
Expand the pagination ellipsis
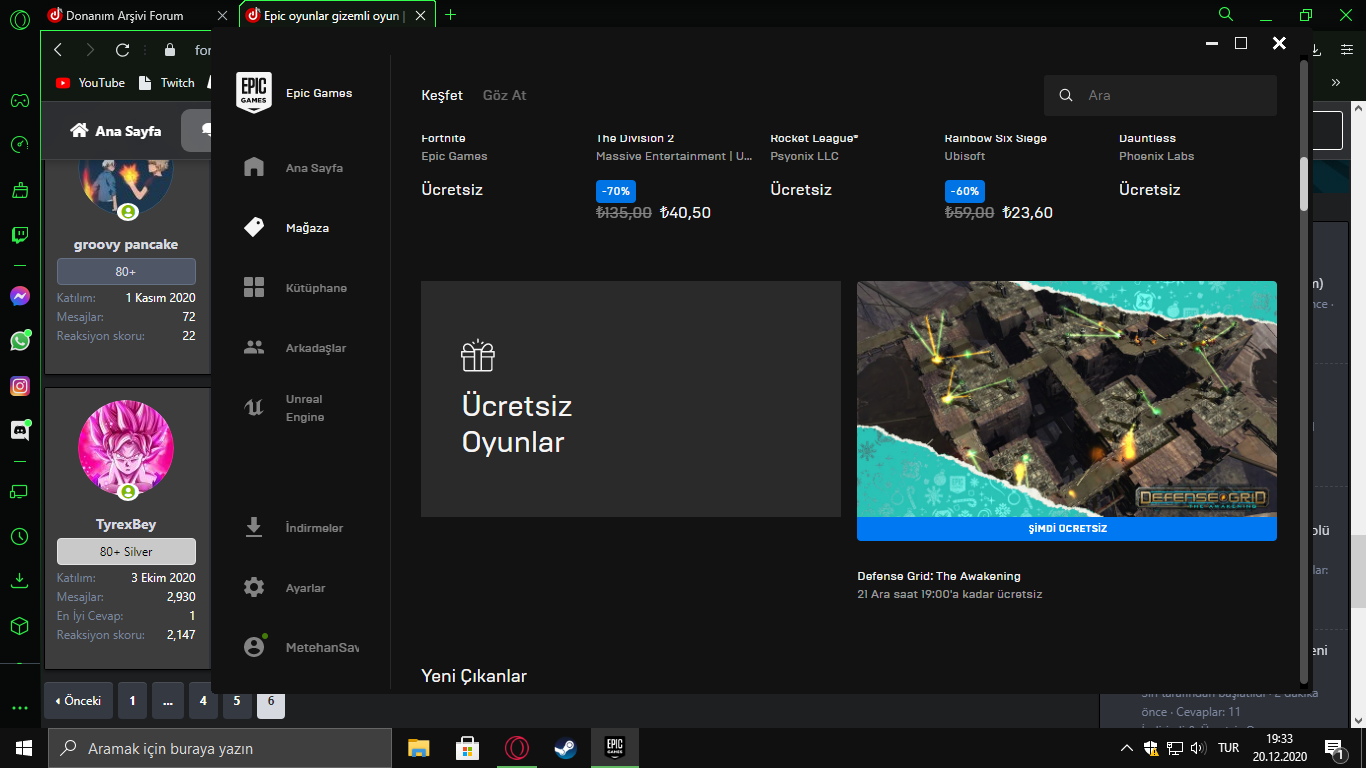(x=167, y=701)
